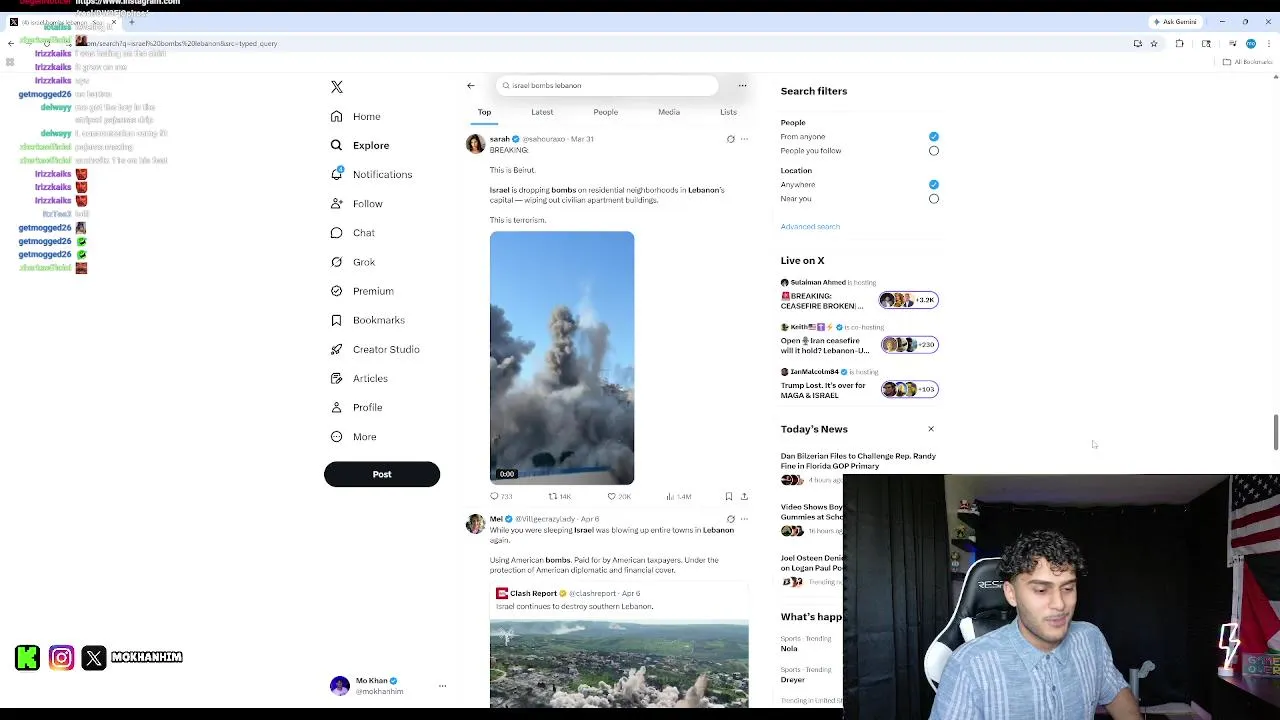Click the 'israel bombs lebanon' search field
The height and width of the screenshot is (720, 1280).
coord(607,85)
